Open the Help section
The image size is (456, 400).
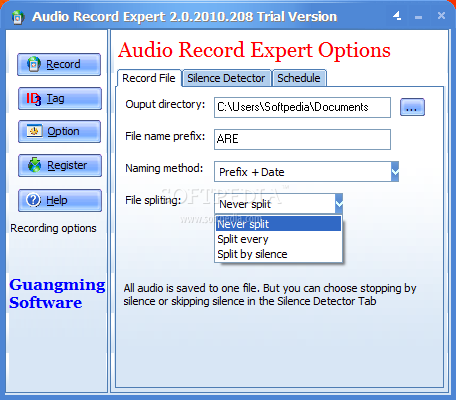click(60, 200)
